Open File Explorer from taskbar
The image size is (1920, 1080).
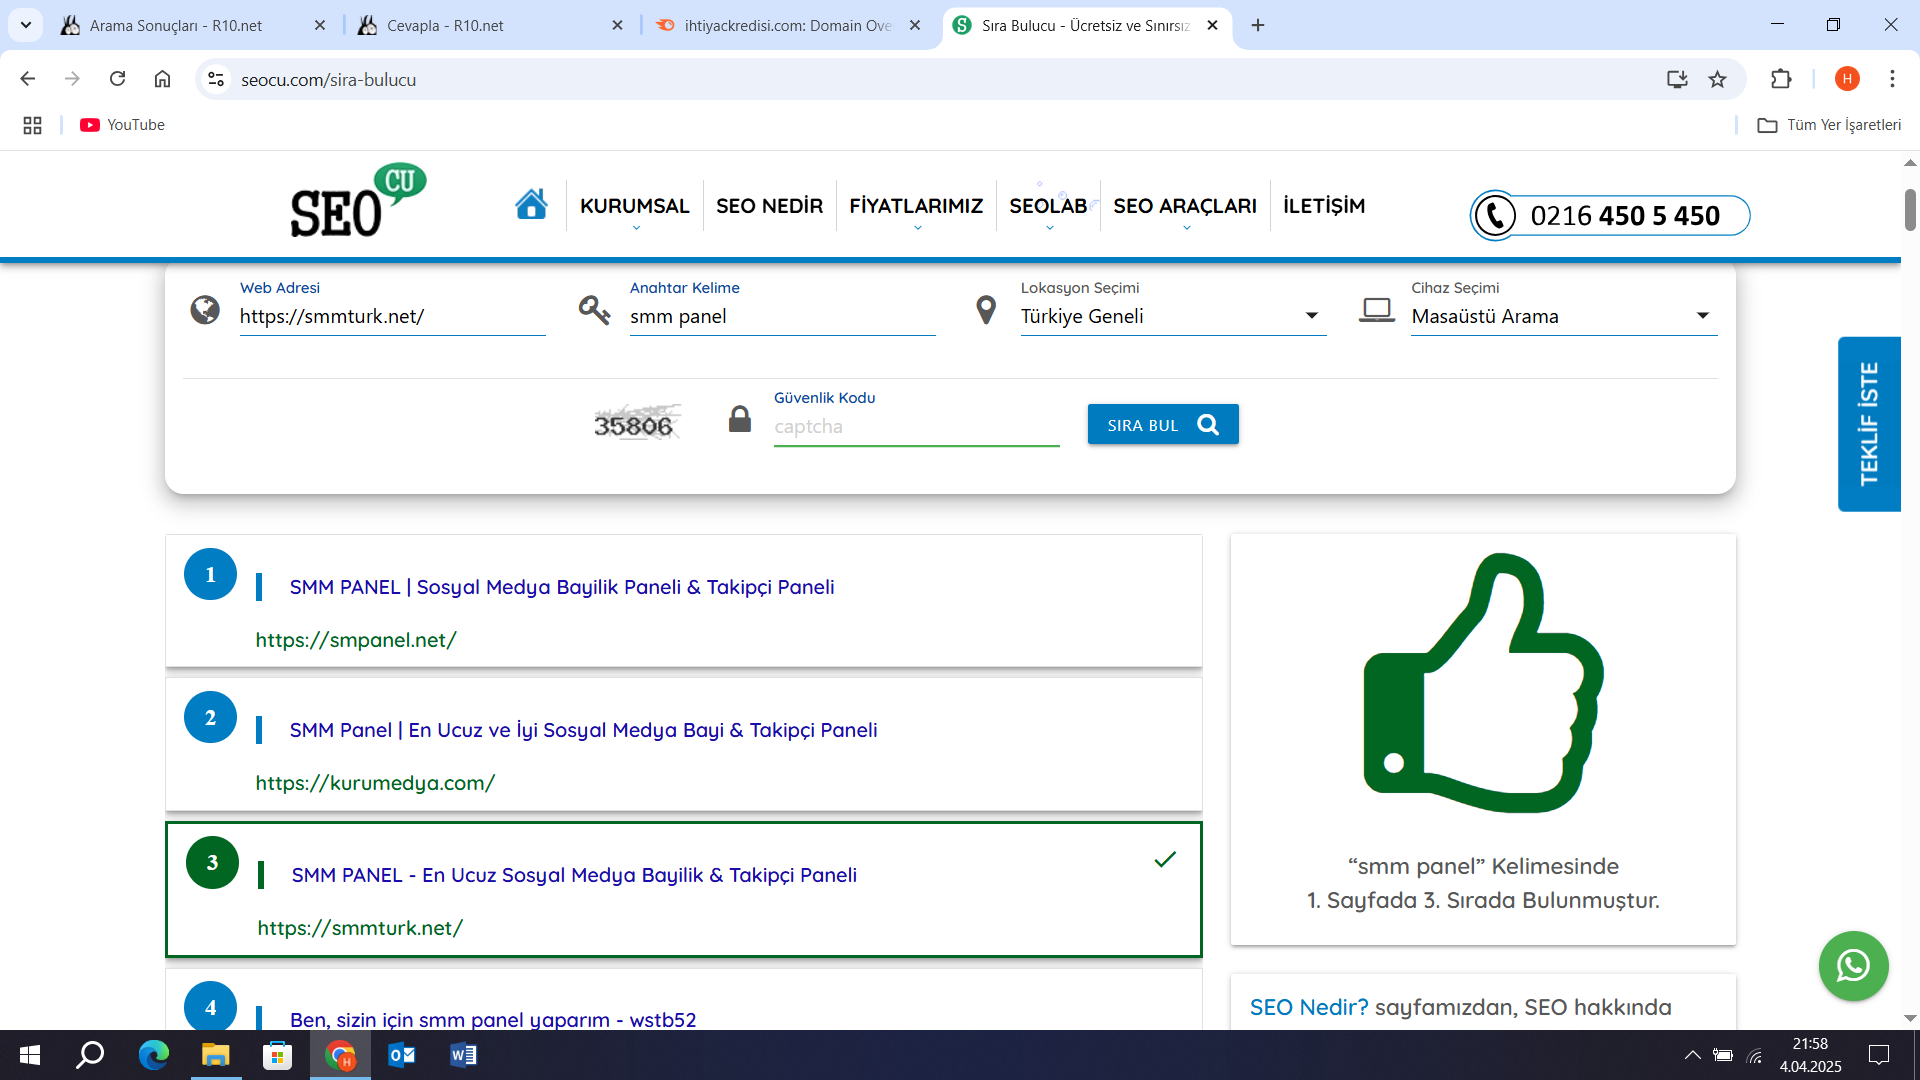[215, 1055]
